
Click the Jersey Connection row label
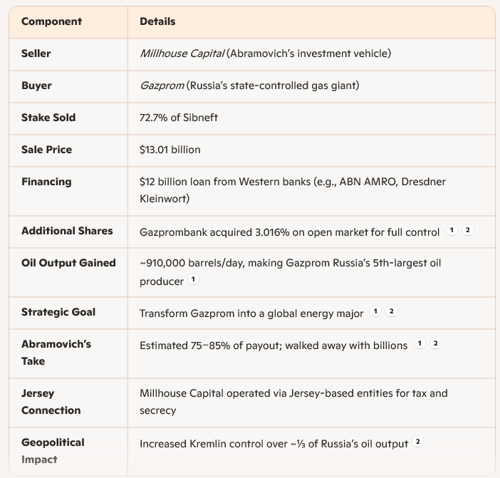pos(51,402)
